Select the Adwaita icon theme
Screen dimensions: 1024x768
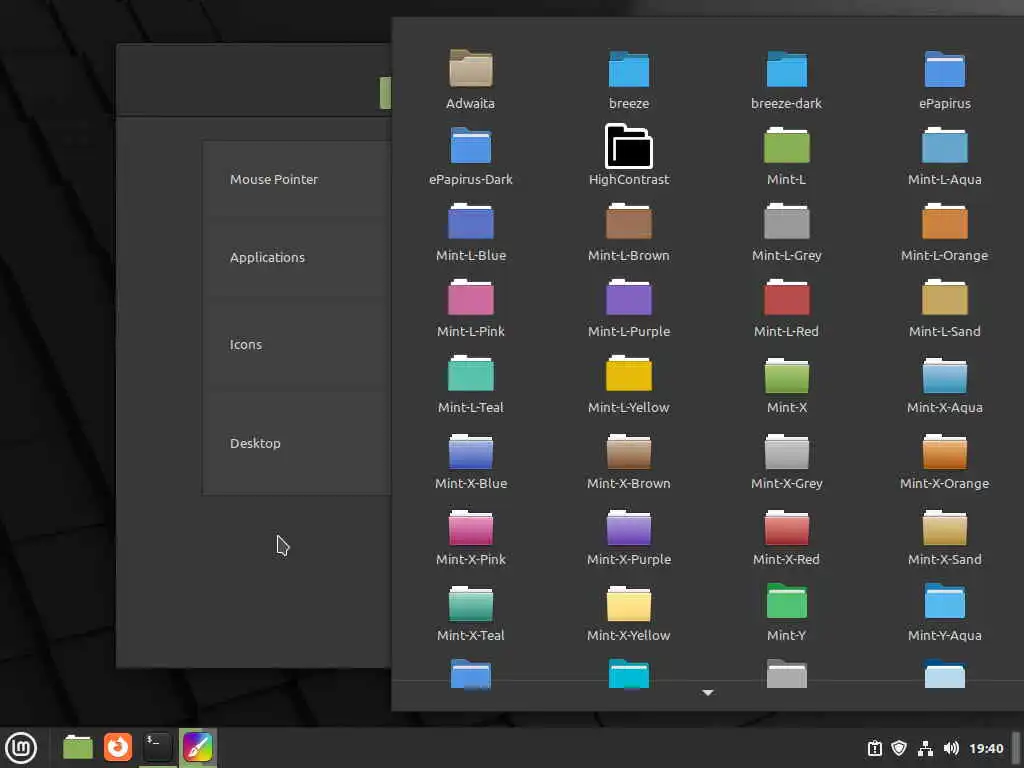pyautogui.click(x=470, y=80)
